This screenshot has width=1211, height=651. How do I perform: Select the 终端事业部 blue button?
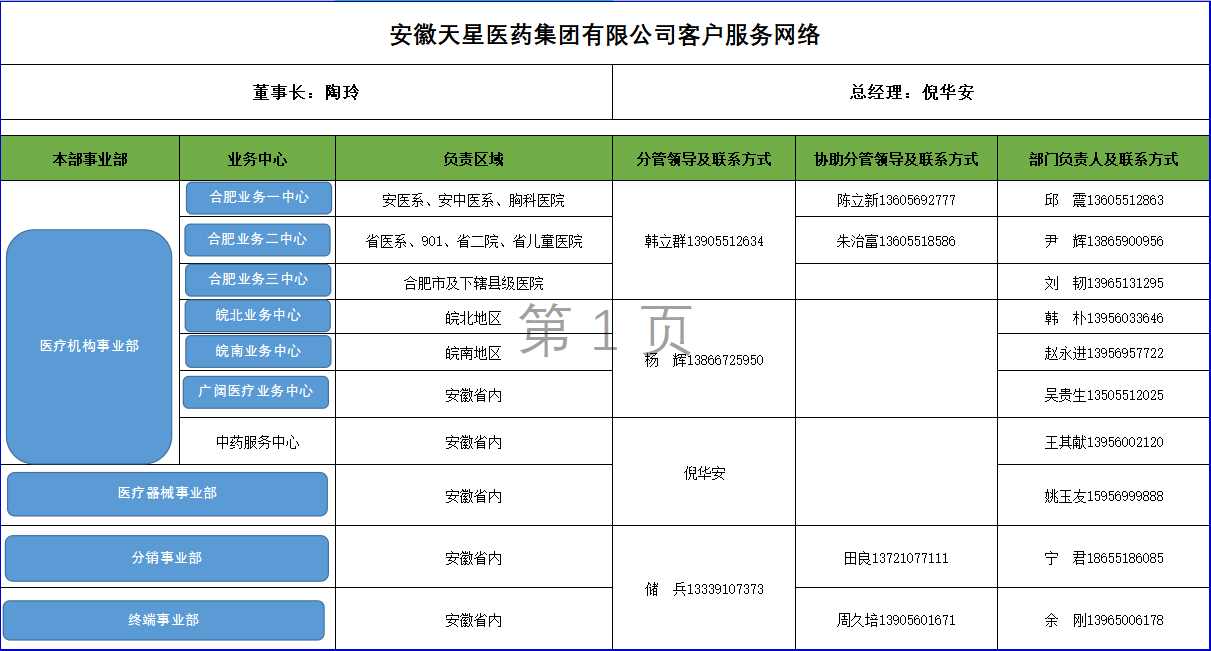pyautogui.click(x=164, y=620)
